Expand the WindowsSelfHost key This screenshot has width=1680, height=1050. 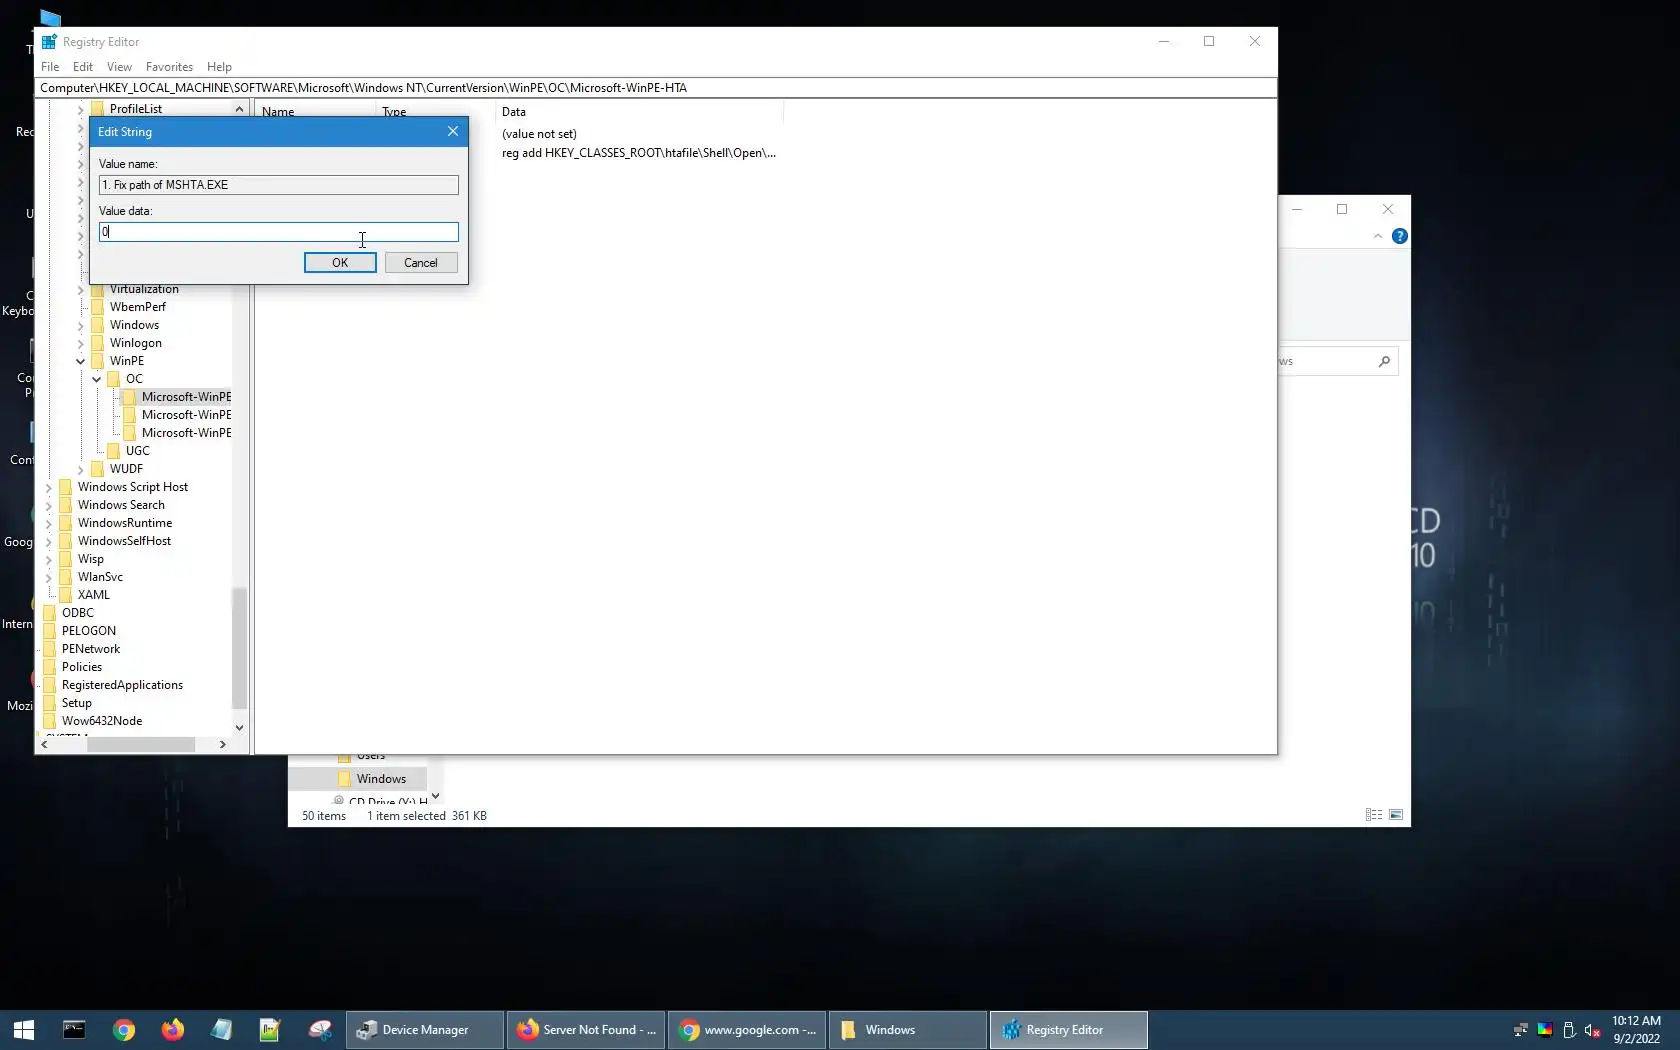(x=49, y=541)
